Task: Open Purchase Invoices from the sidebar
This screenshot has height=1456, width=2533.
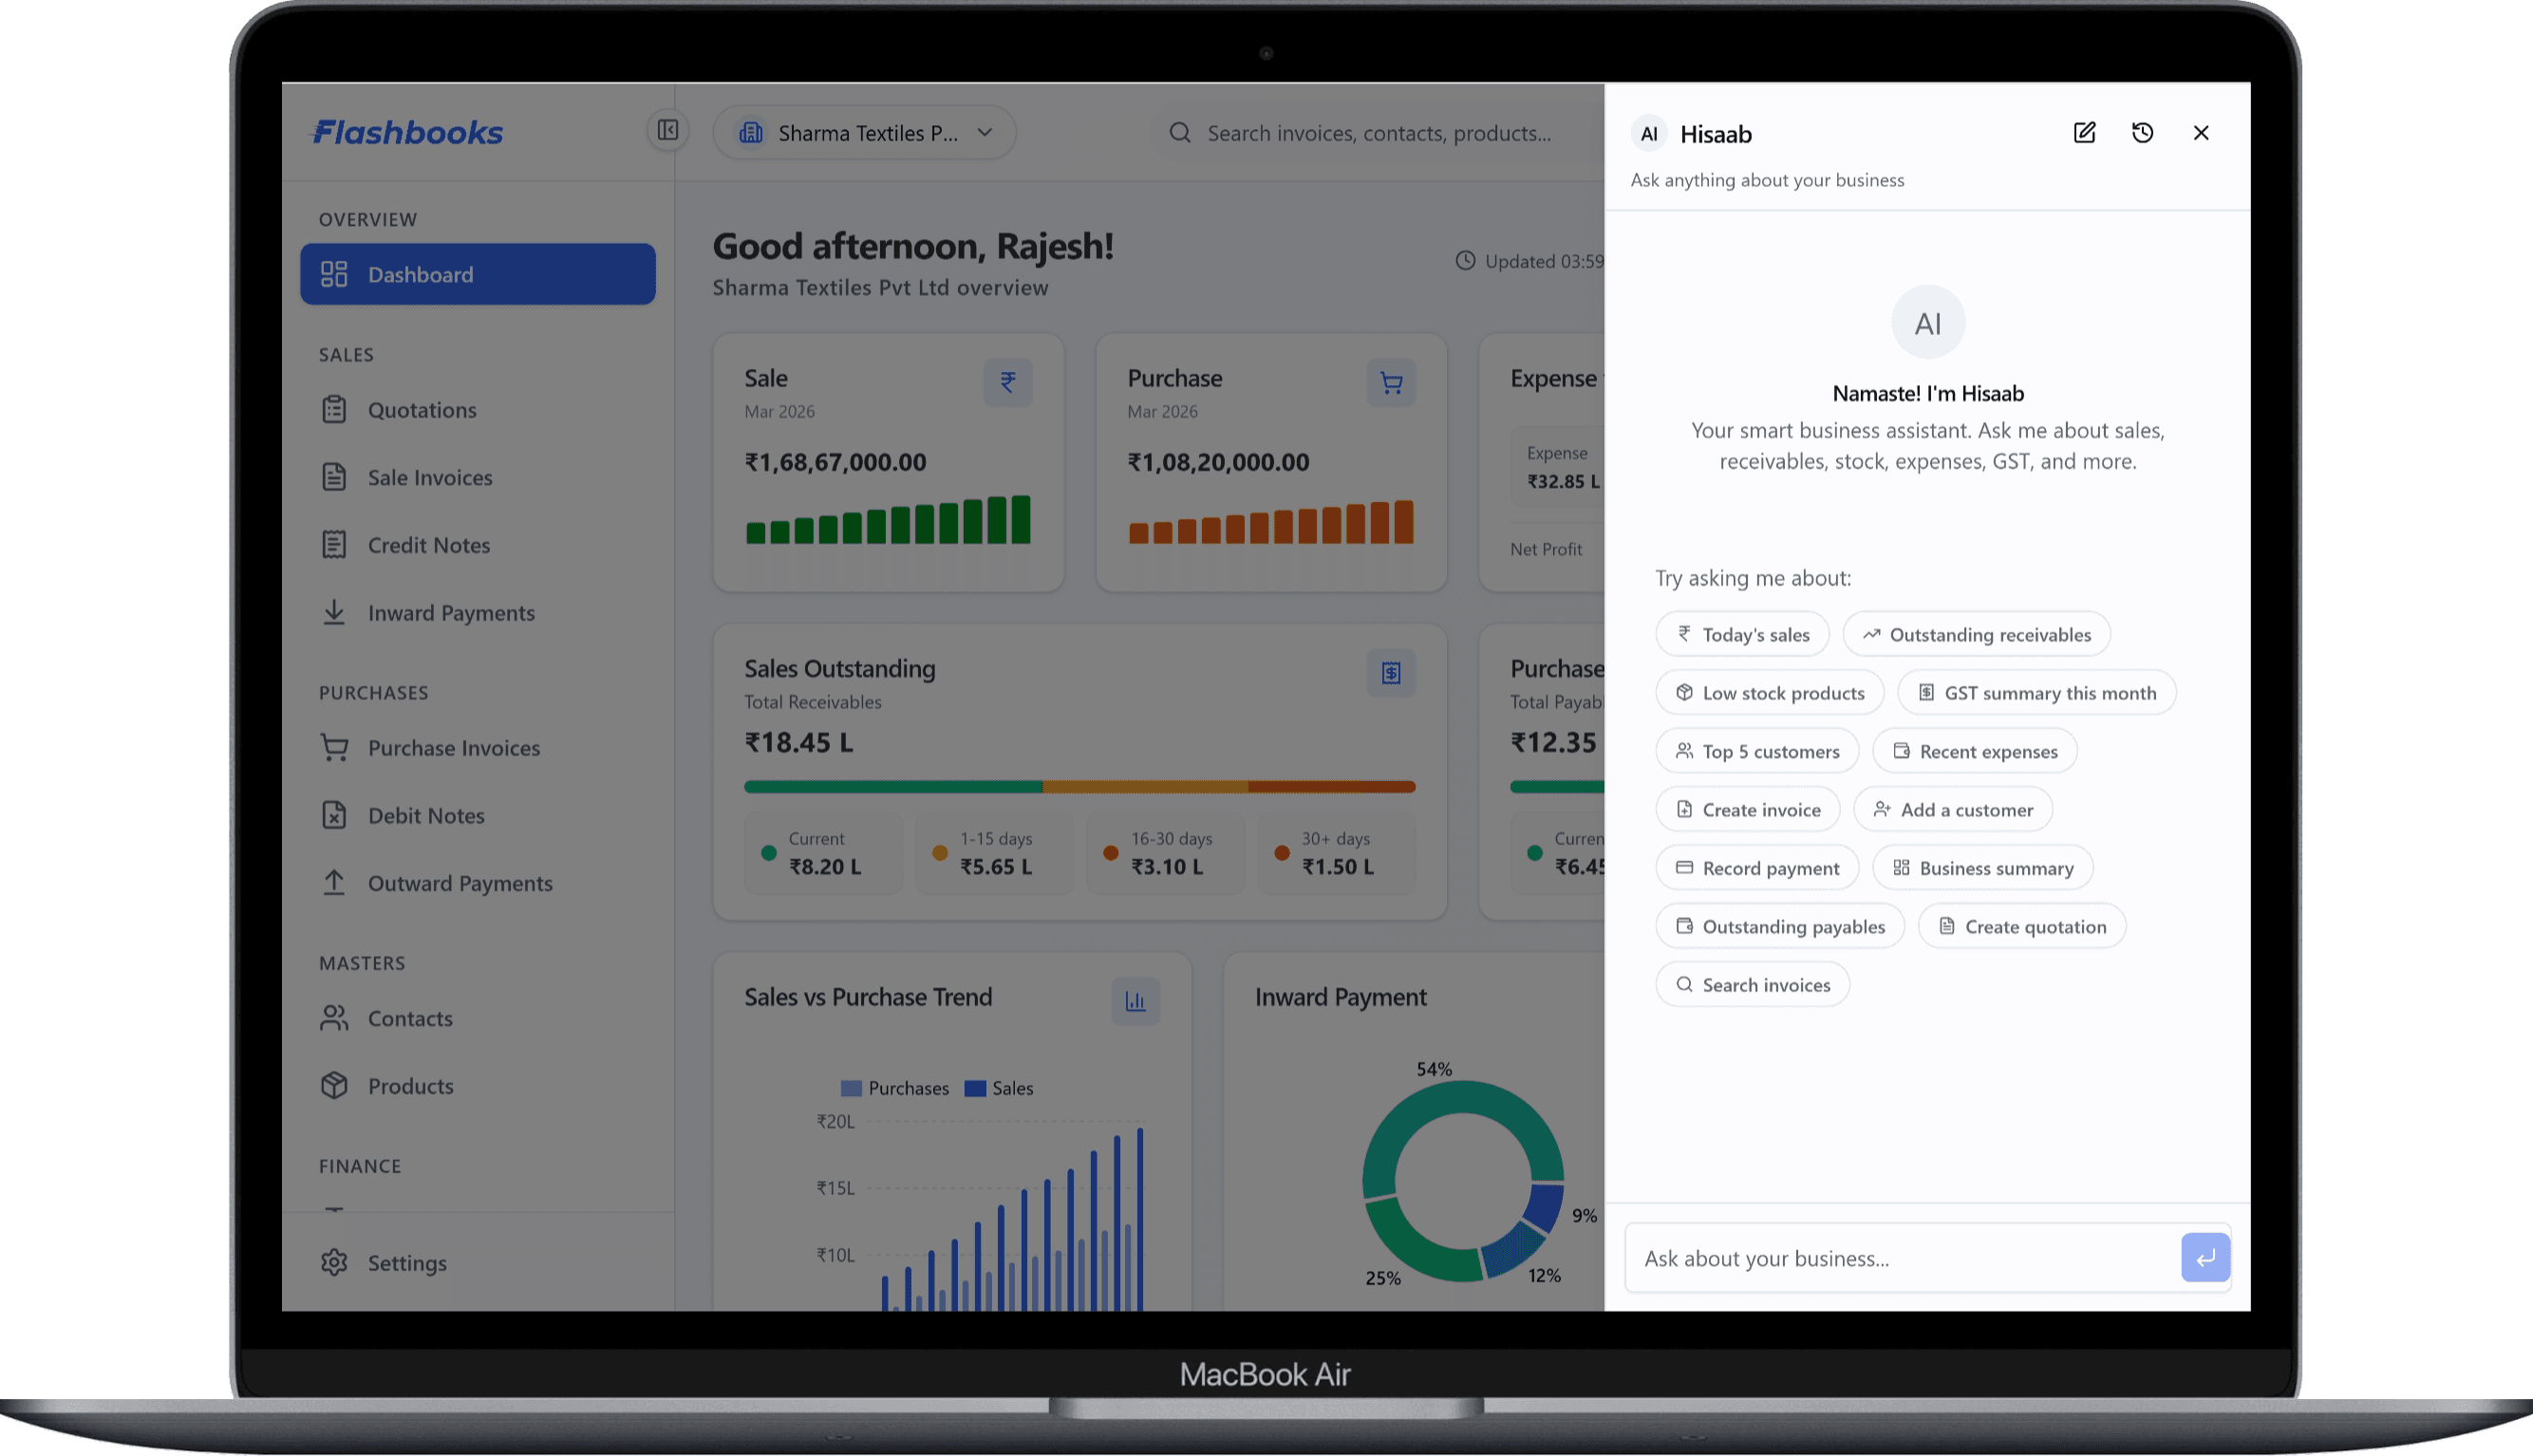Action: click(x=453, y=748)
